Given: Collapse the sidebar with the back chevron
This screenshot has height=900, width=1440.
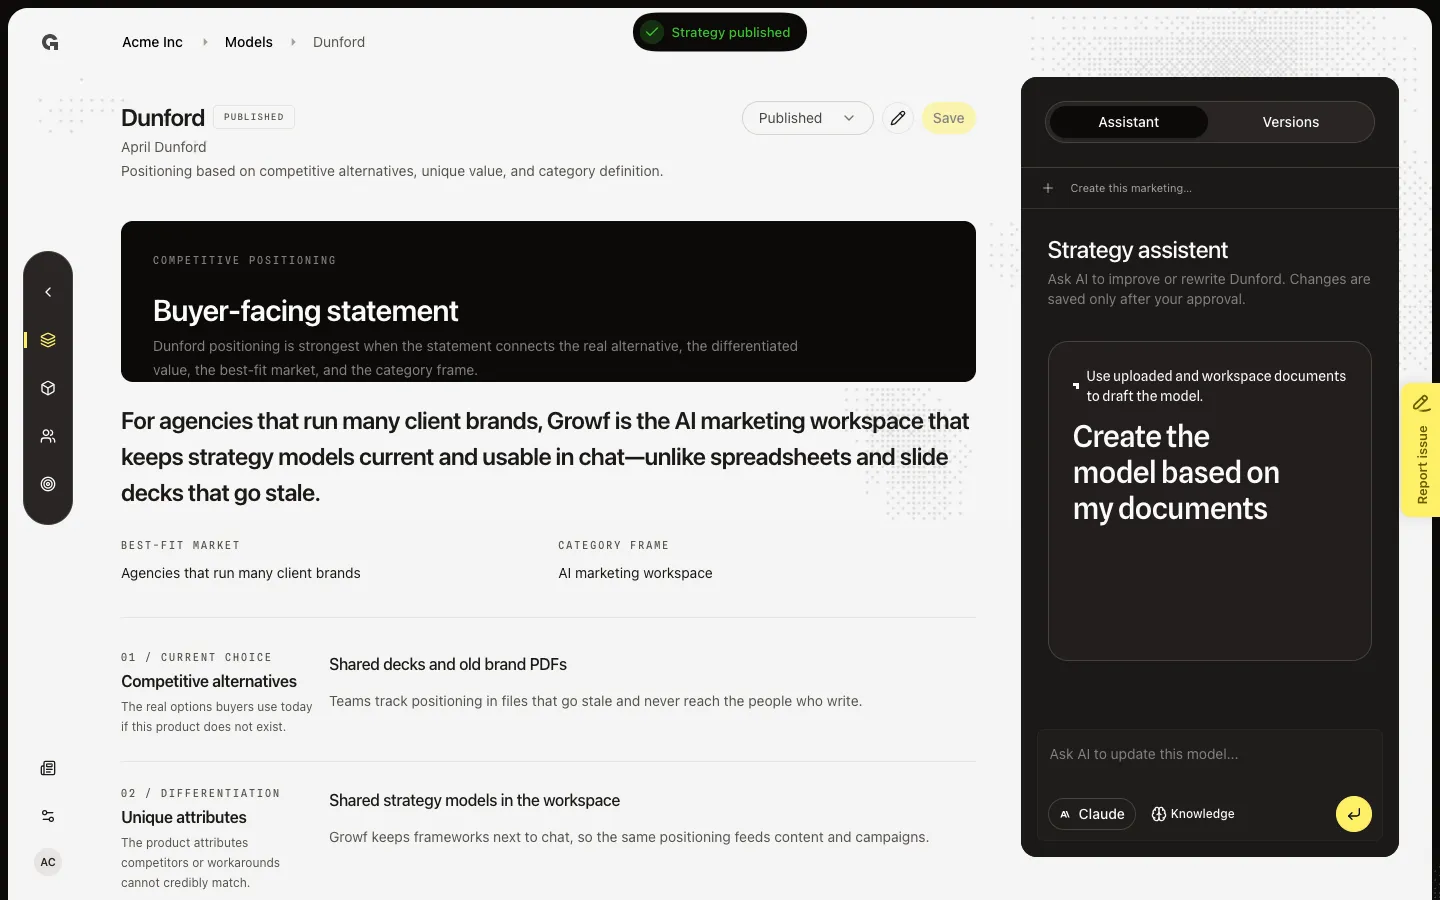Looking at the screenshot, I should 48,292.
